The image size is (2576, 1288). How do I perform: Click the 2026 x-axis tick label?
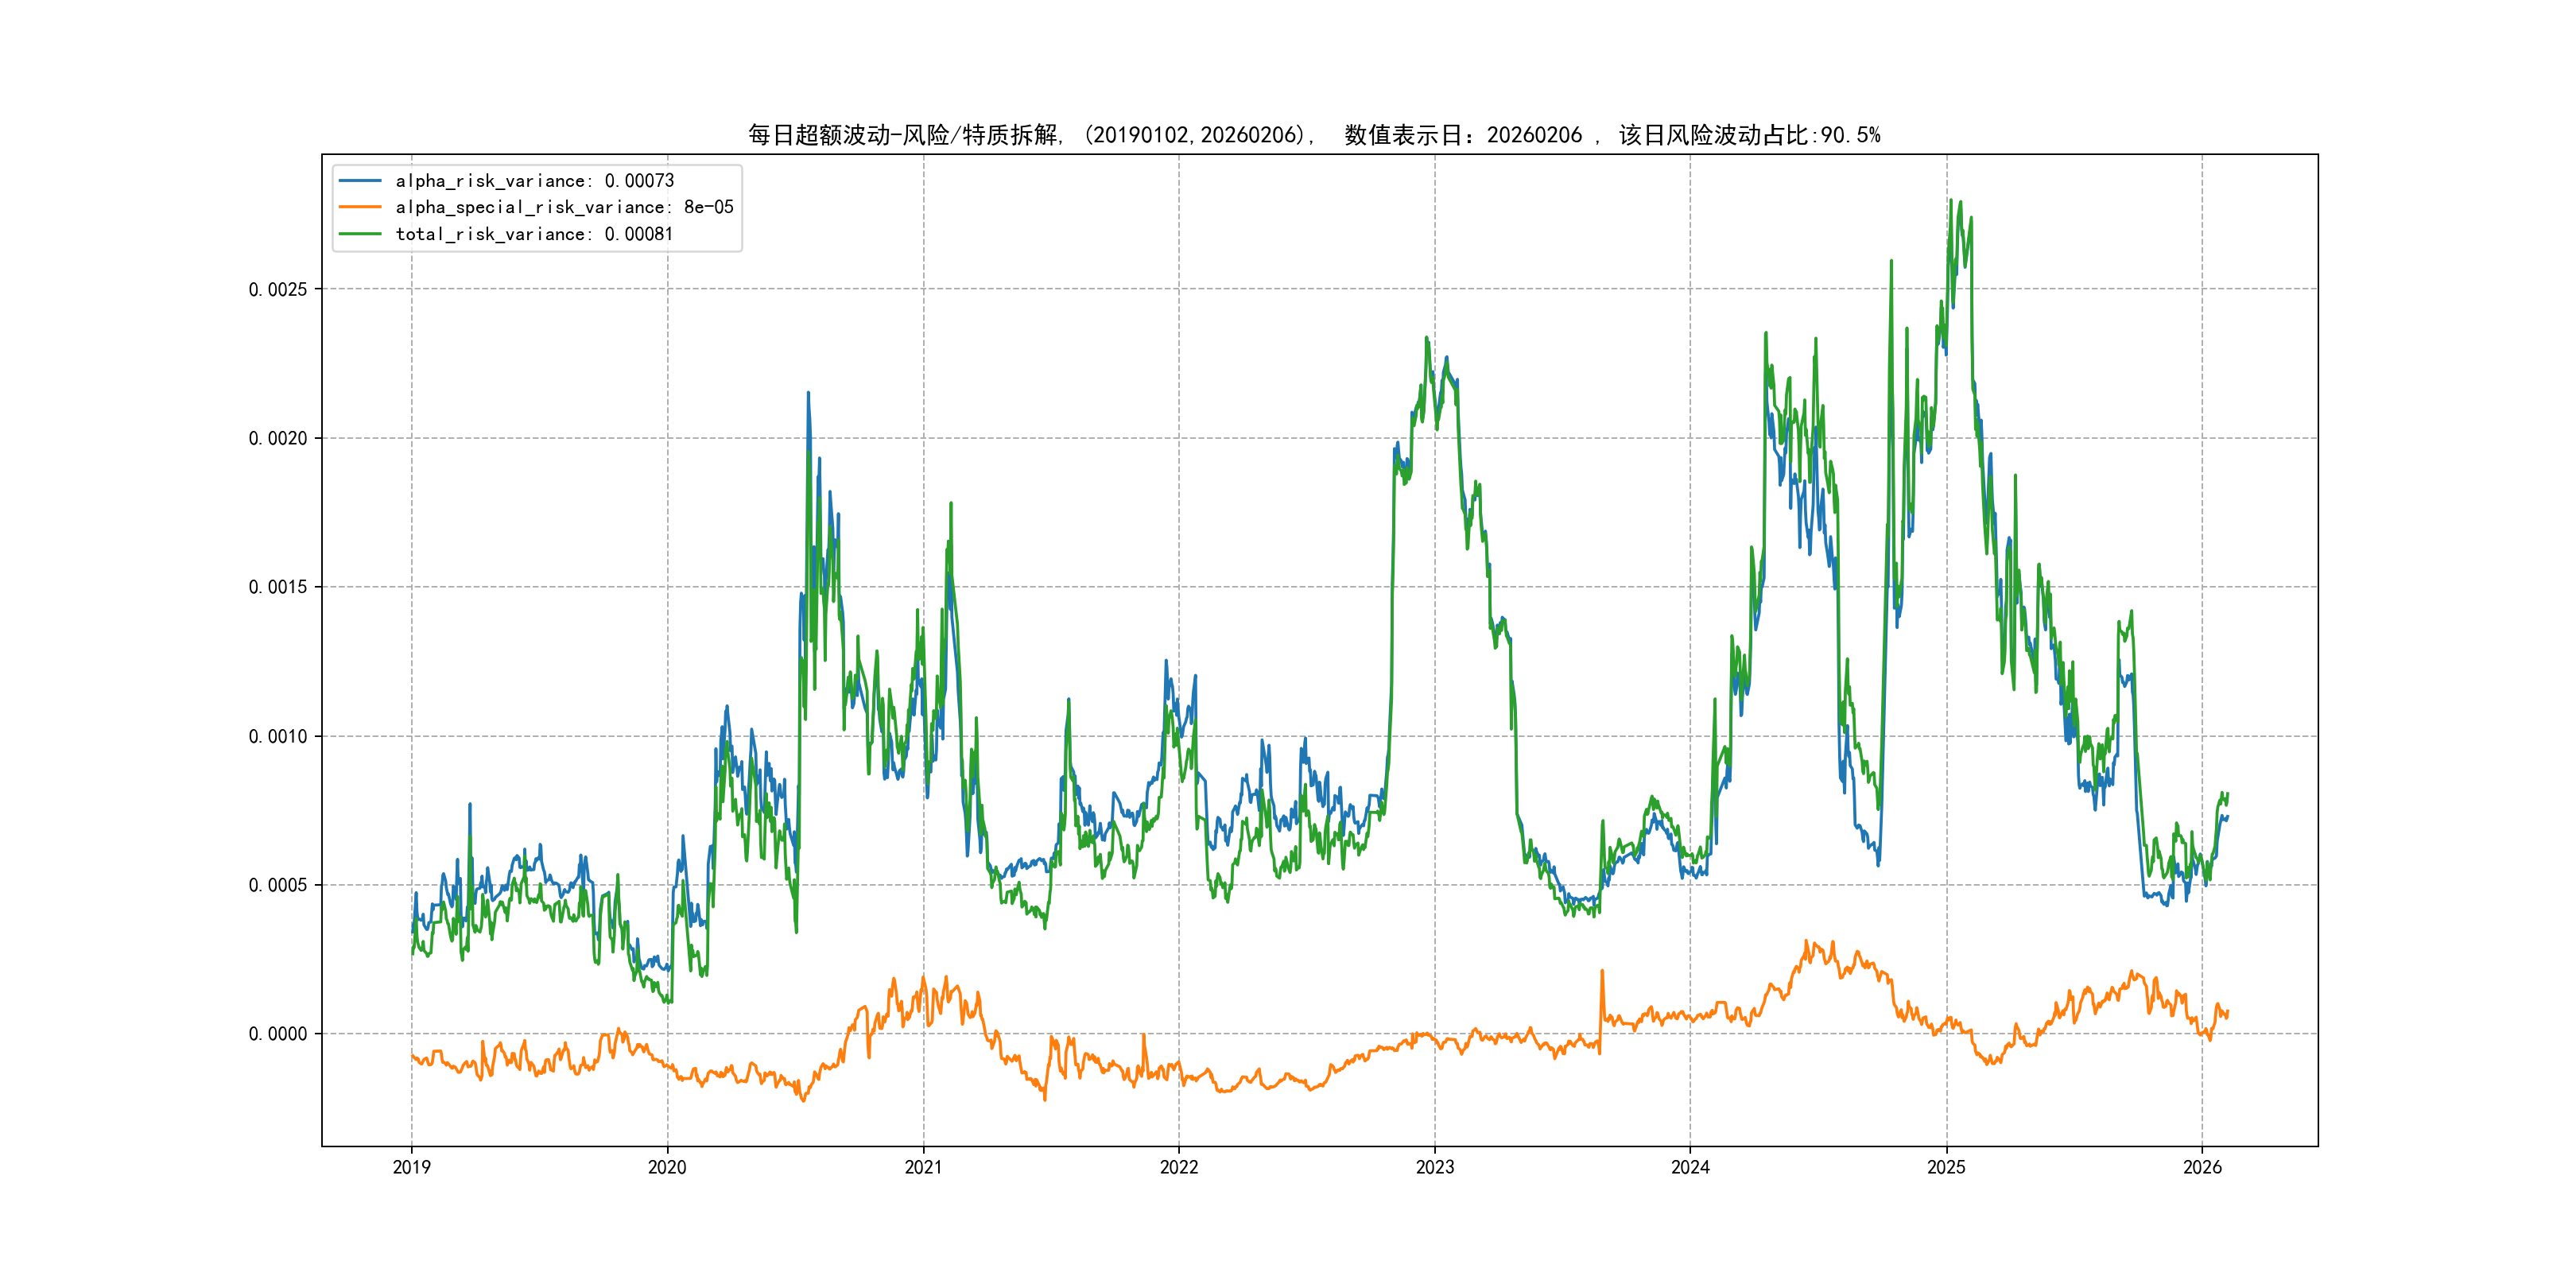pos(2202,1167)
